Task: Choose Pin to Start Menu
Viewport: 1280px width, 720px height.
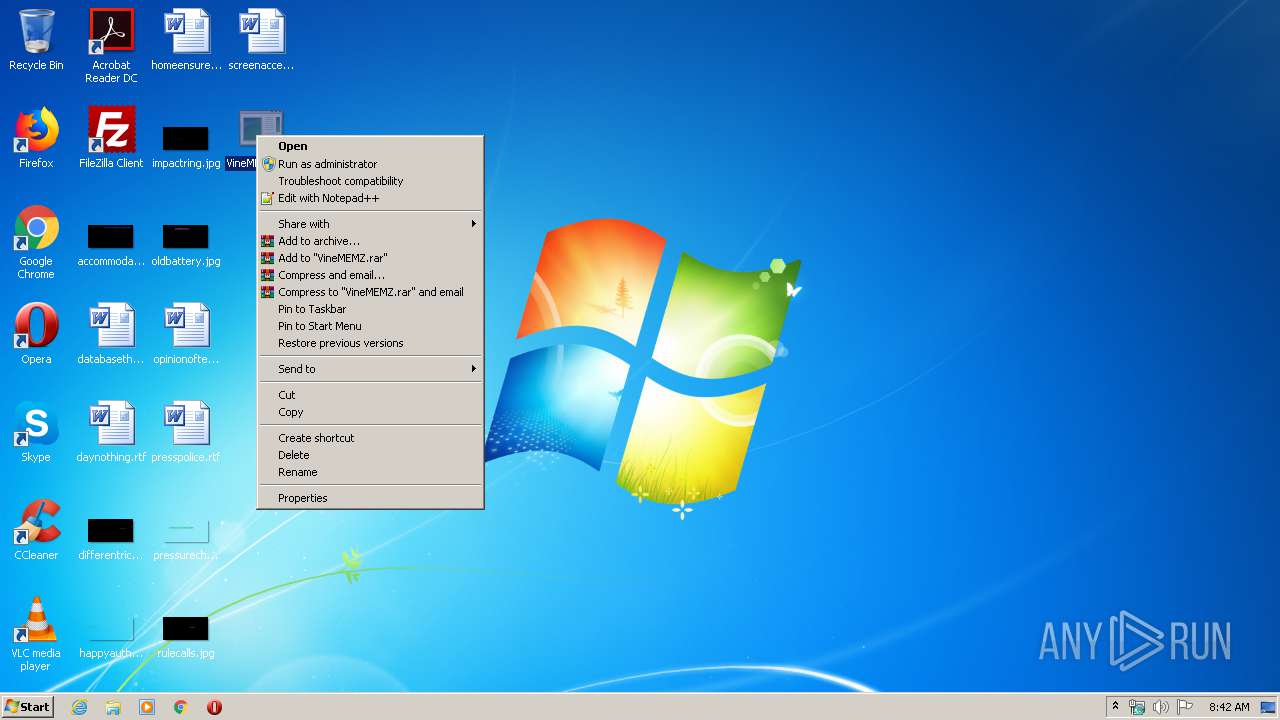Action: coord(371,326)
